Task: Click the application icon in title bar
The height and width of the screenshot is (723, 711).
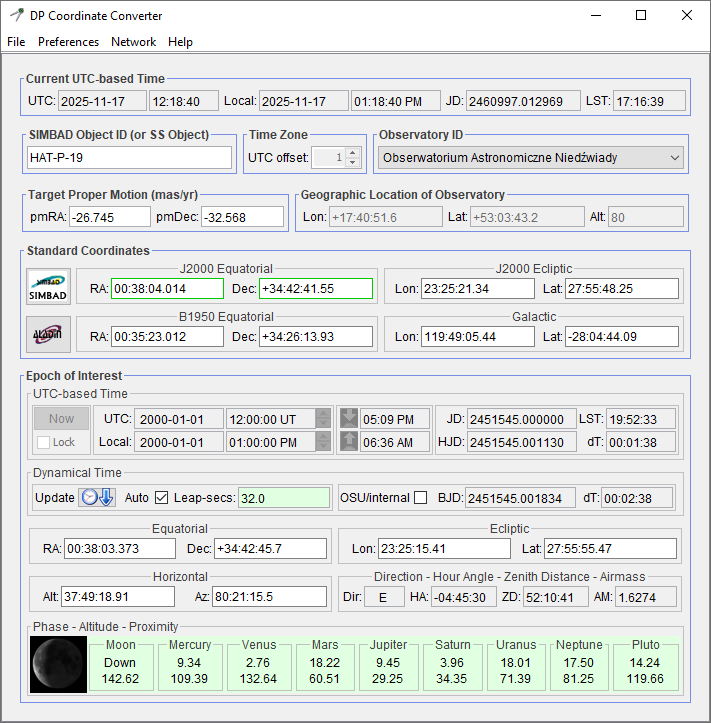Action: (16, 16)
